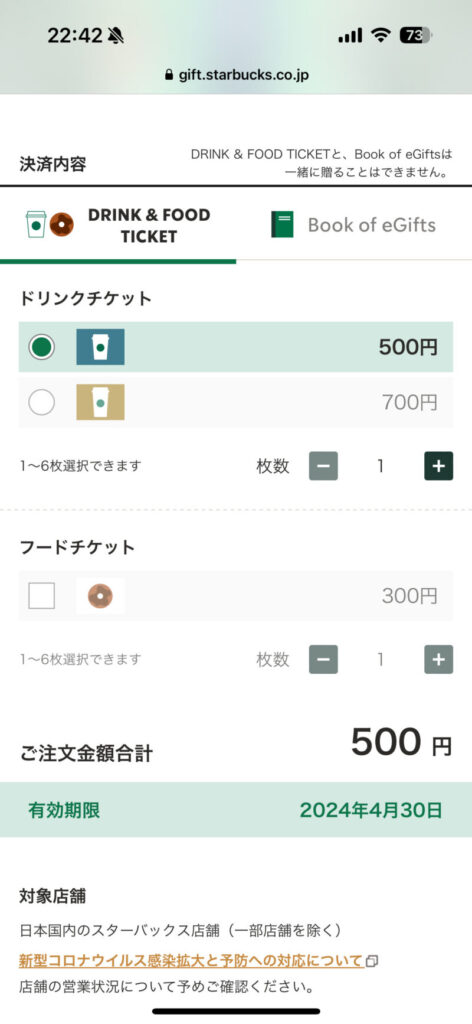Tap the external link icon beside the corona notice
Image resolution: width=472 pixels, height=1024 pixels.
click(371, 961)
